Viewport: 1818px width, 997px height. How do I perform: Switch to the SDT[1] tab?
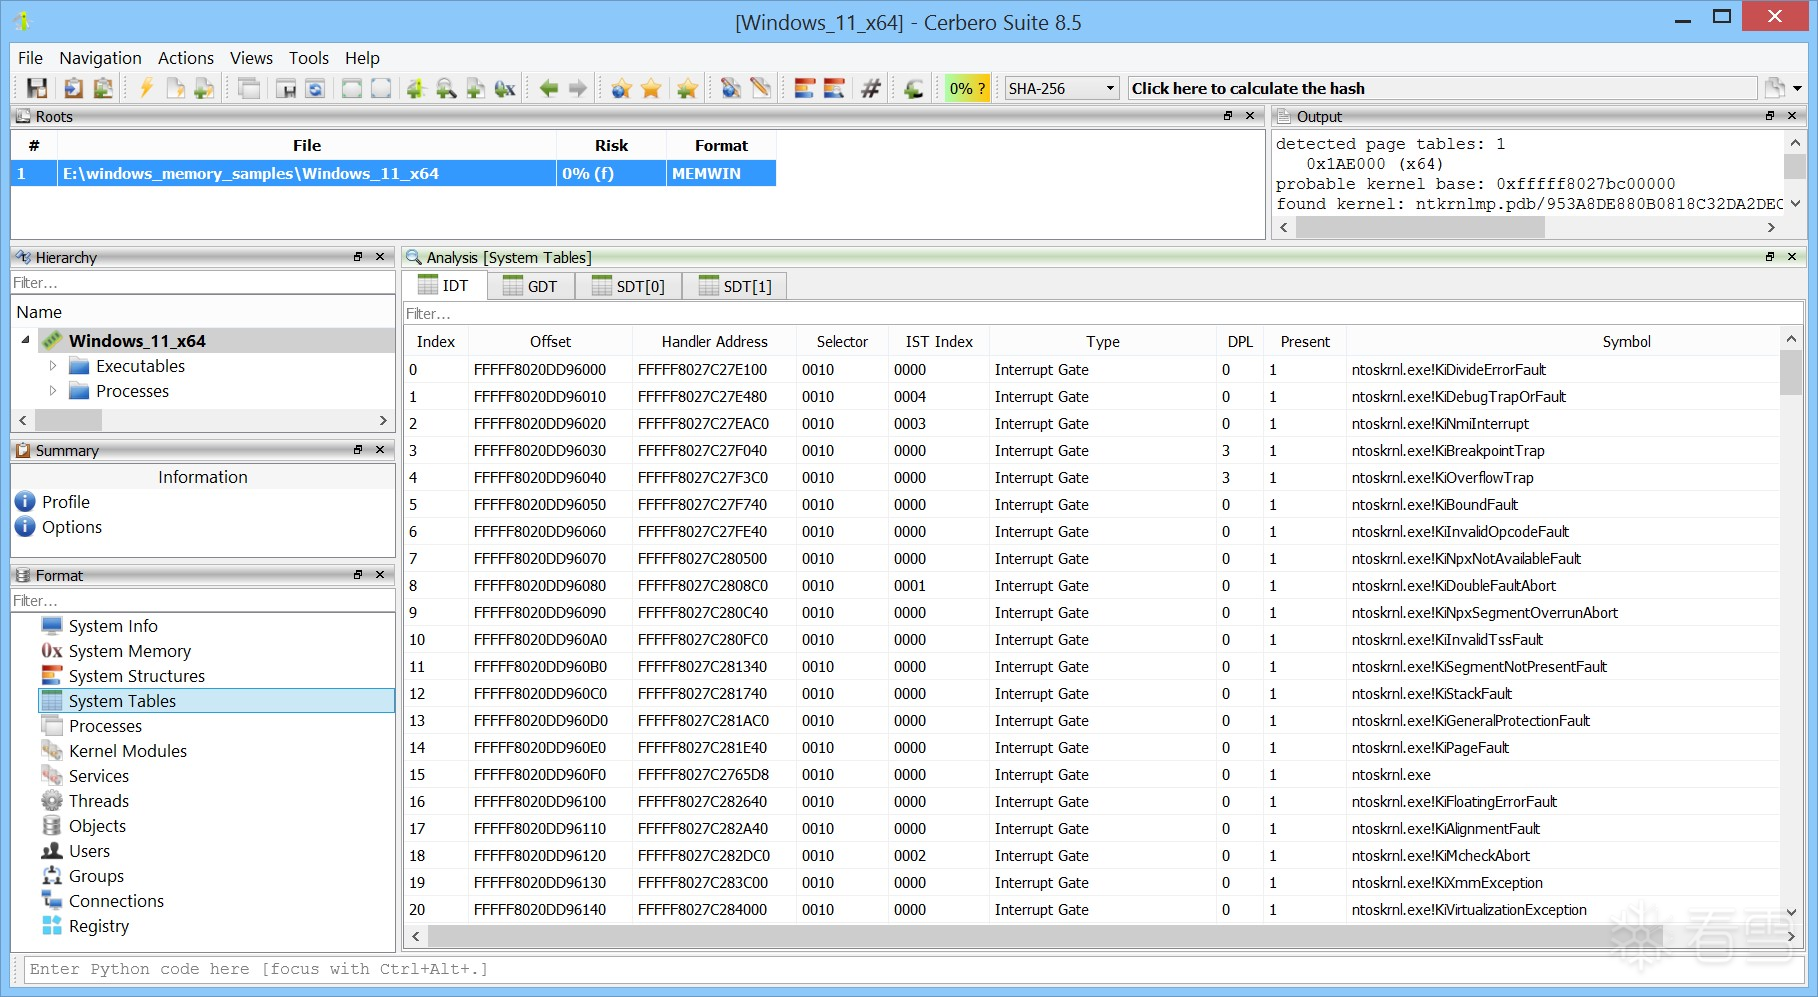pyautogui.click(x=735, y=286)
